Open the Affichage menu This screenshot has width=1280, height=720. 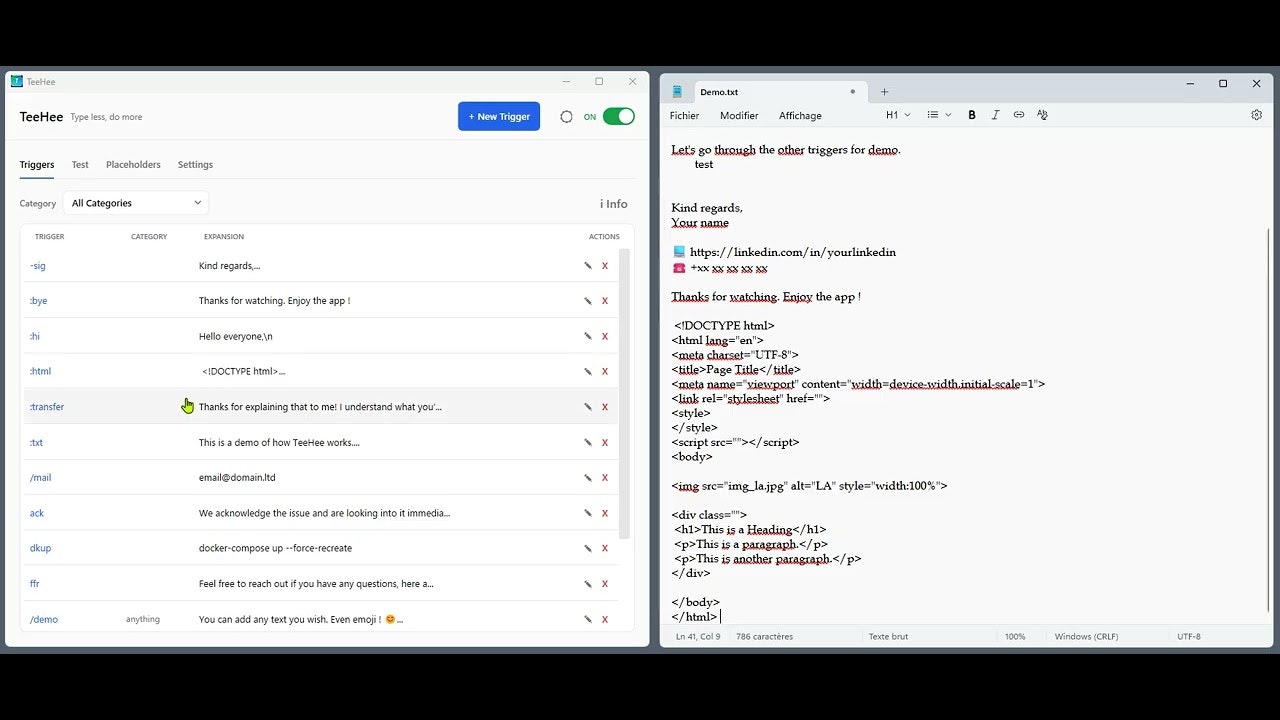[x=800, y=115]
